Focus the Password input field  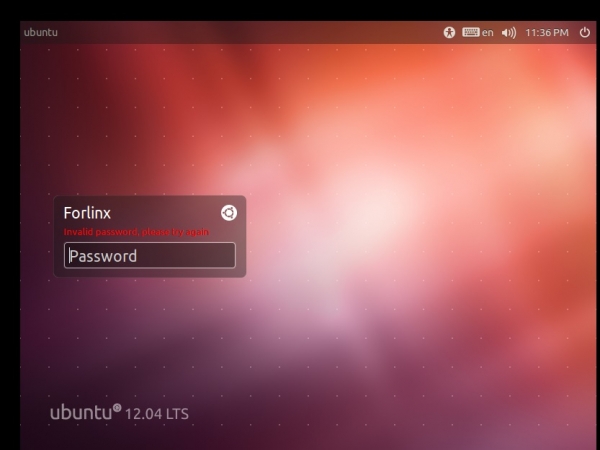[150, 256]
